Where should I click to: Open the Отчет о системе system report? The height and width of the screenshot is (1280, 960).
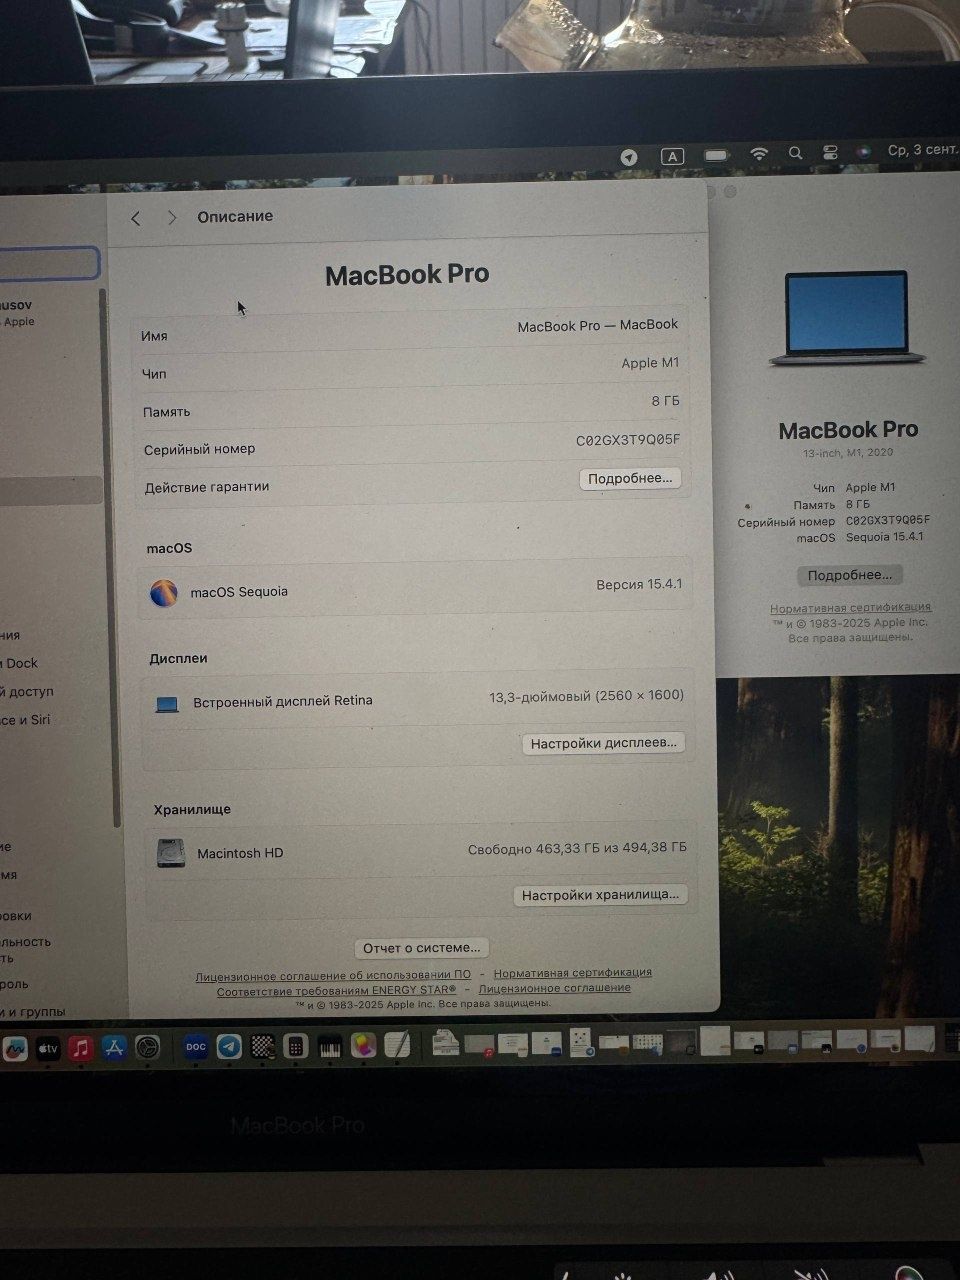click(421, 947)
